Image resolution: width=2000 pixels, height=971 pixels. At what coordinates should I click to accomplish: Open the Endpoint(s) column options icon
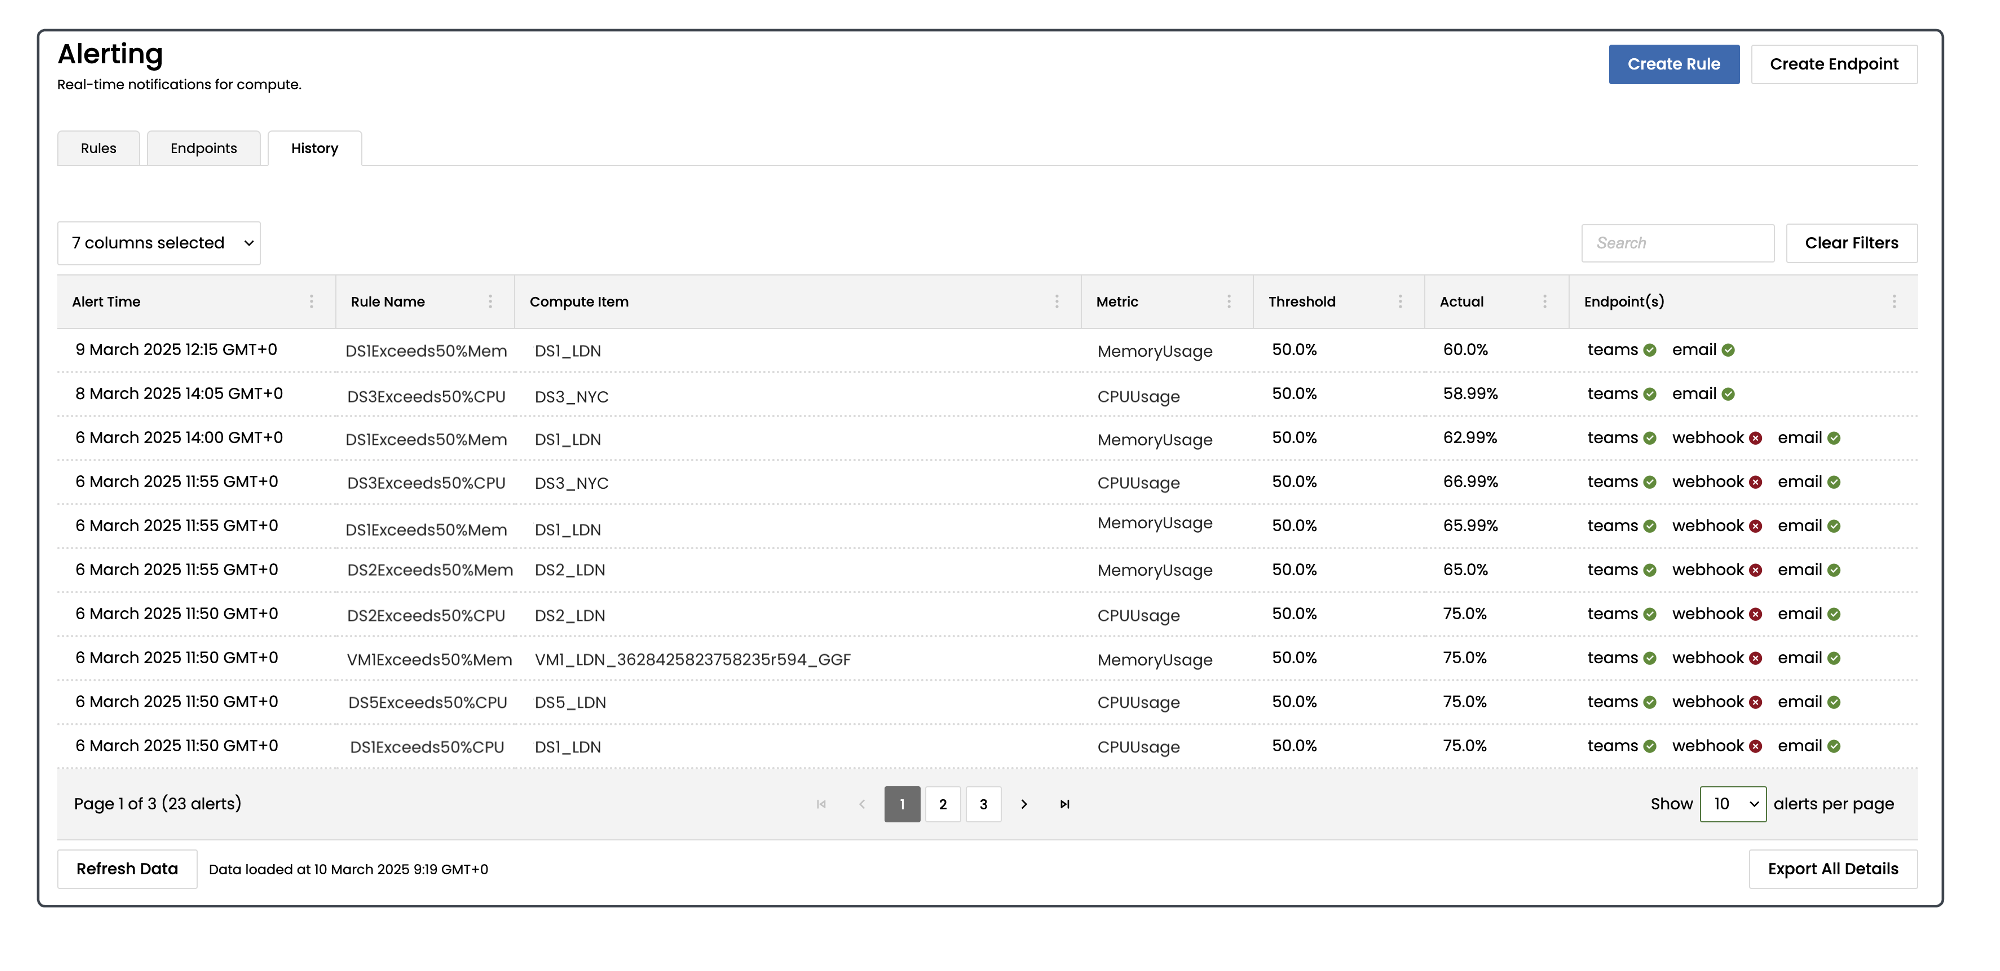click(x=1894, y=302)
